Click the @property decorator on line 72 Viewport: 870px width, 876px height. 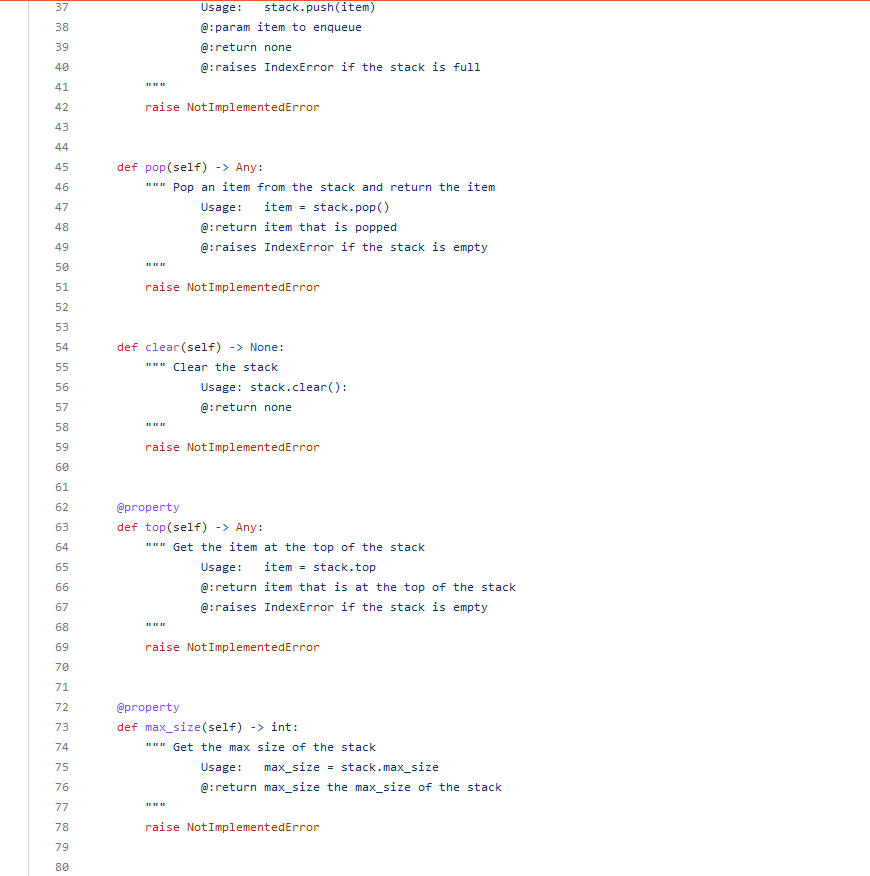147,707
